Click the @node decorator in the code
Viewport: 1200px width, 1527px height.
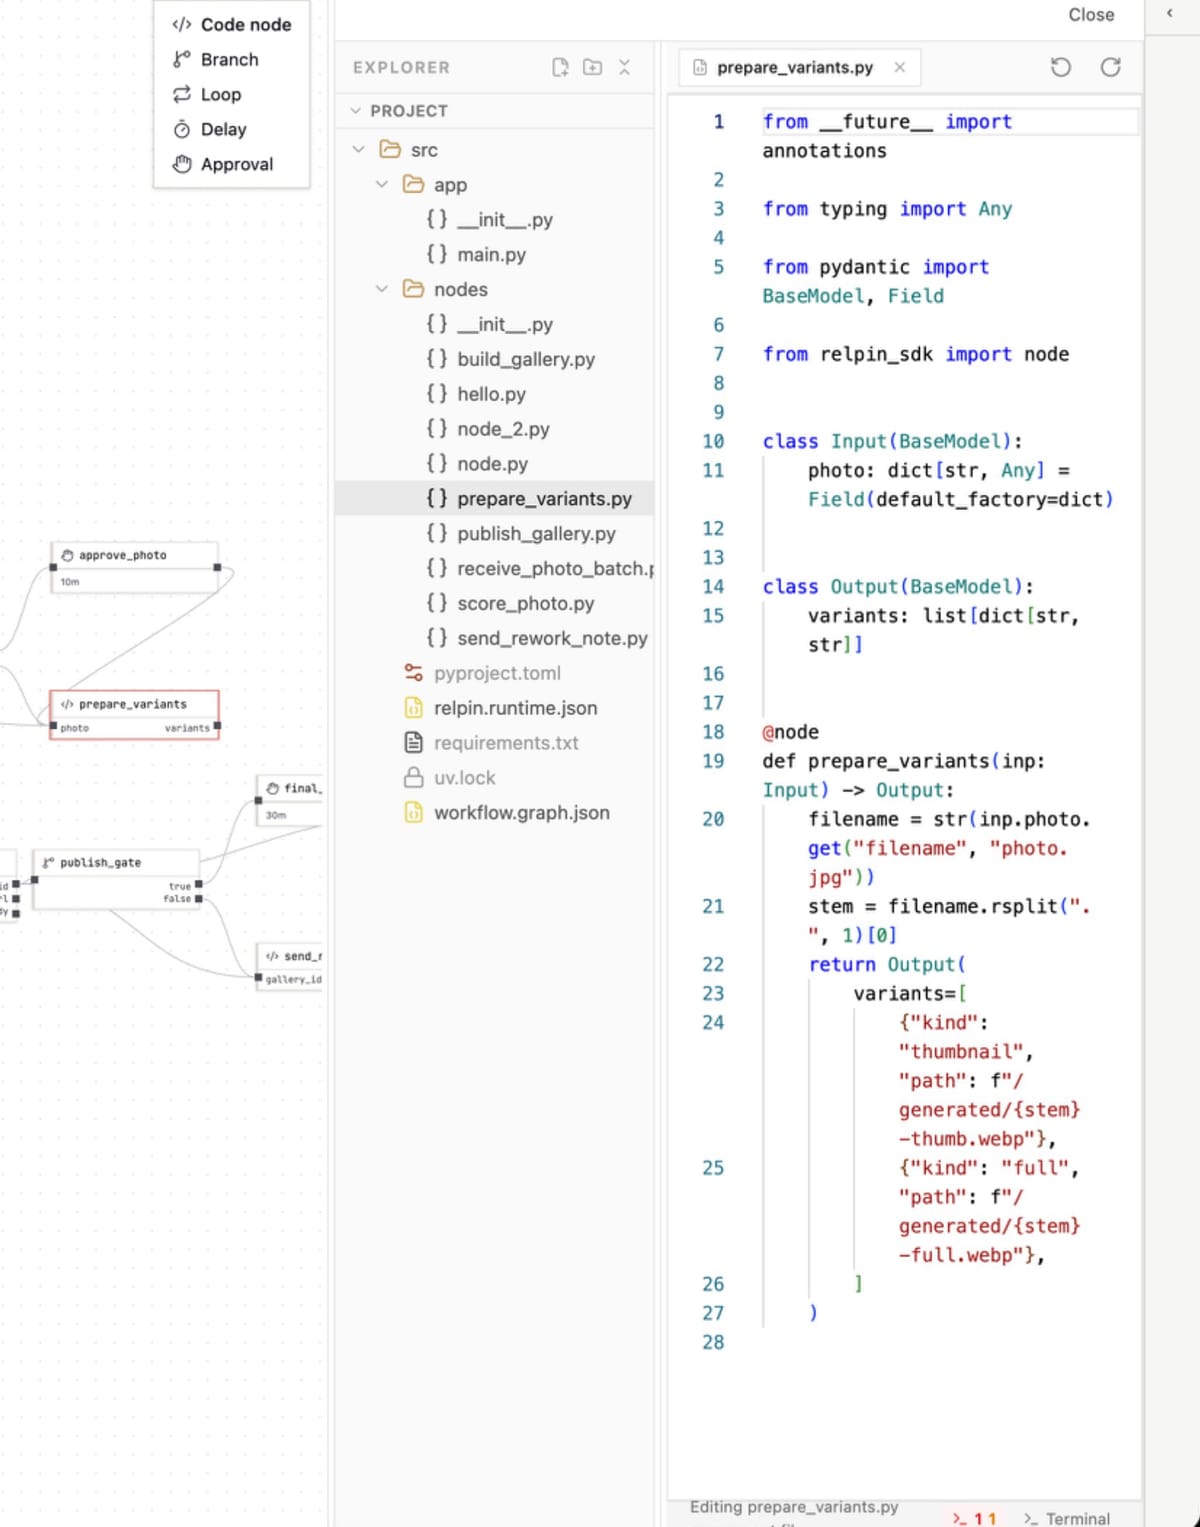pos(791,732)
